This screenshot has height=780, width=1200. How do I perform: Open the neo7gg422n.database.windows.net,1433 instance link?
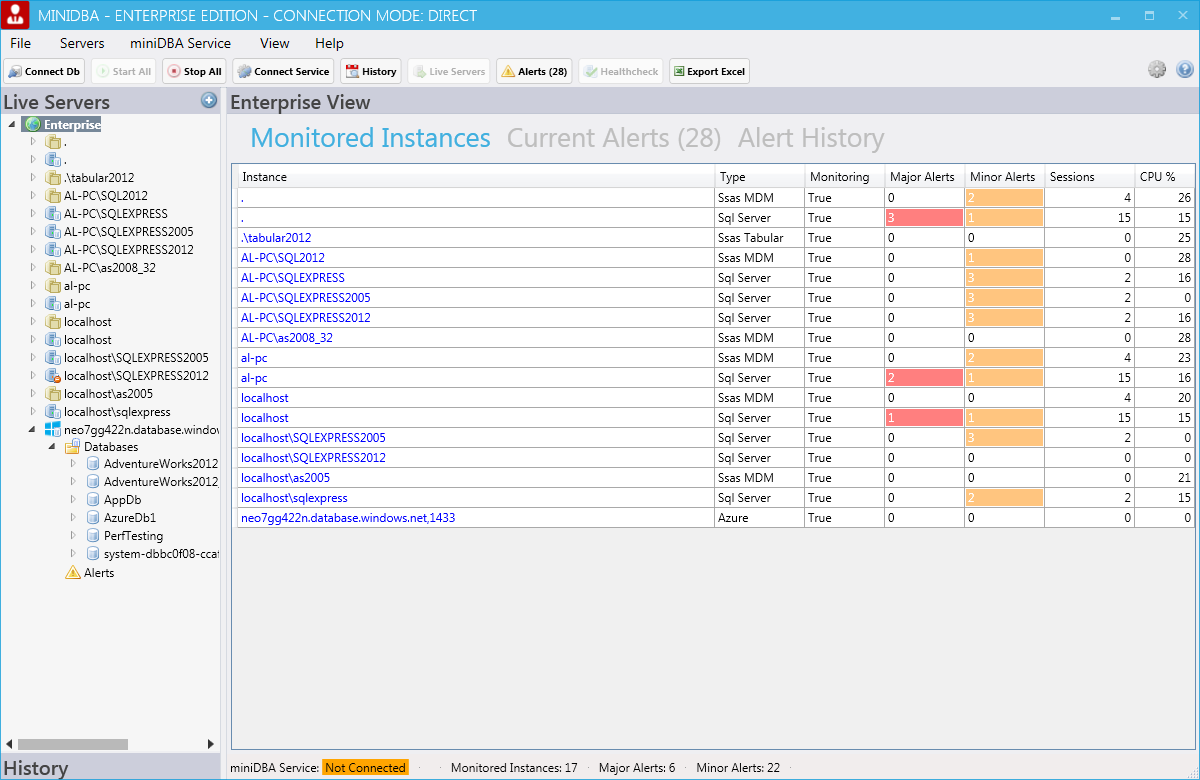(x=349, y=518)
